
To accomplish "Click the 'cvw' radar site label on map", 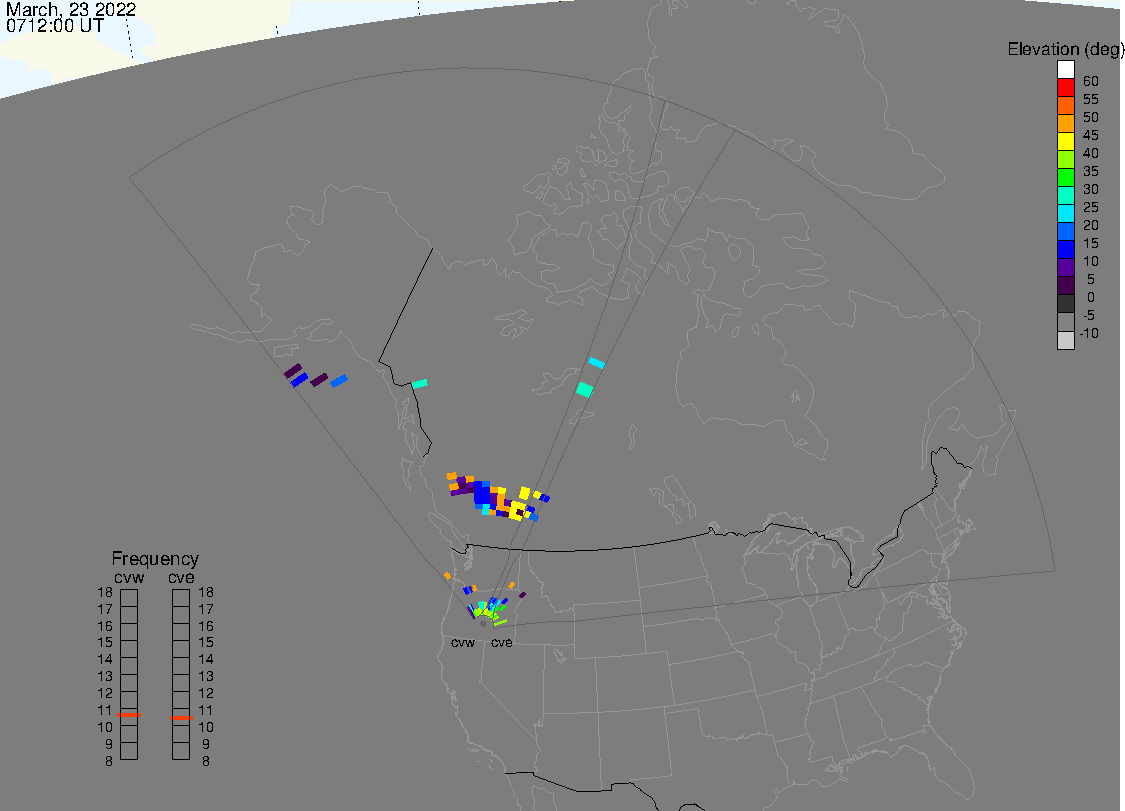I will tap(463, 642).
